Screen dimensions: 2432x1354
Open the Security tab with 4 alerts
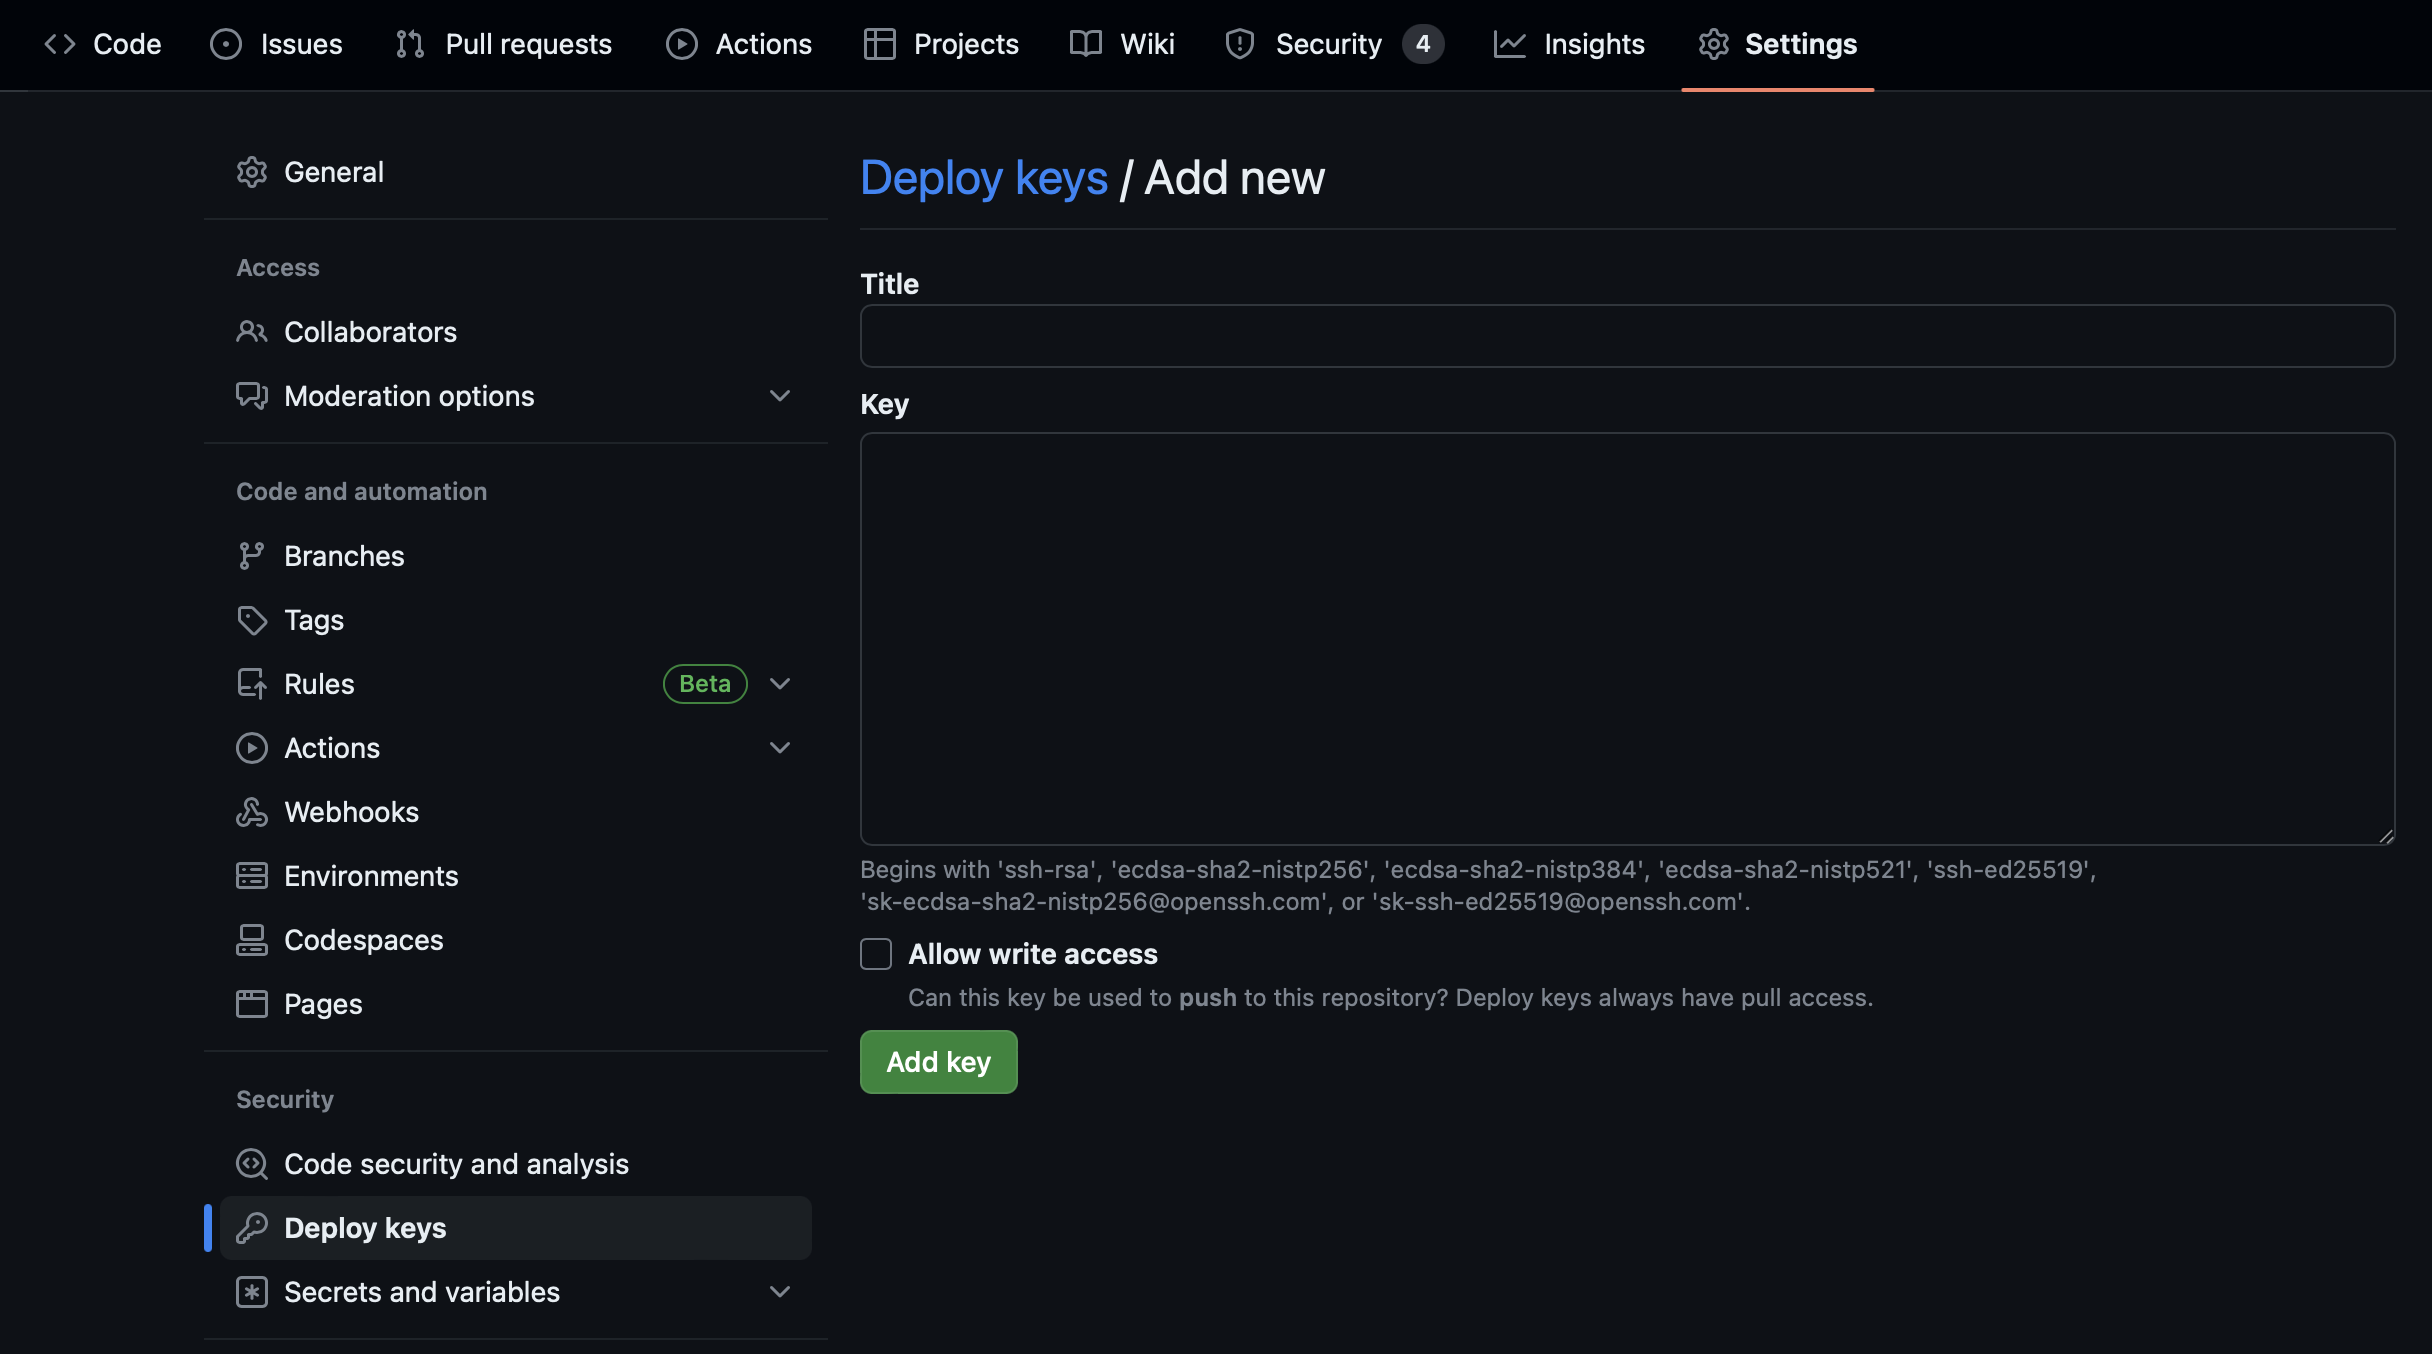pyautogui.click(x=1333, y=44)
